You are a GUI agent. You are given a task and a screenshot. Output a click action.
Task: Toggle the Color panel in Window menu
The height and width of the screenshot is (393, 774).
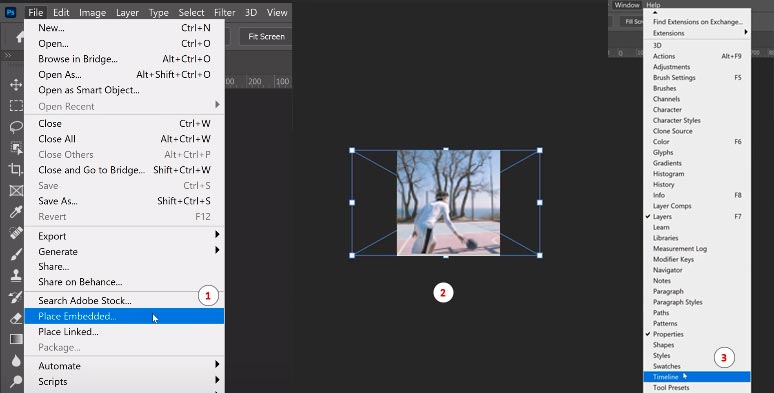click(x=697, y=142)
